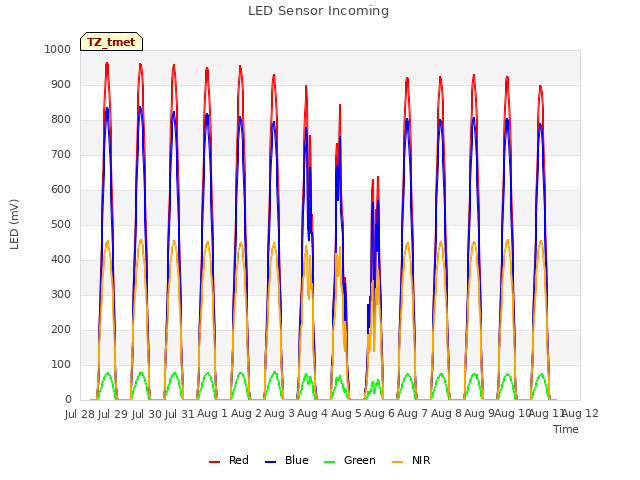Click the 900 y-axis tick label
640x480 pixels.
click(61, 84)
